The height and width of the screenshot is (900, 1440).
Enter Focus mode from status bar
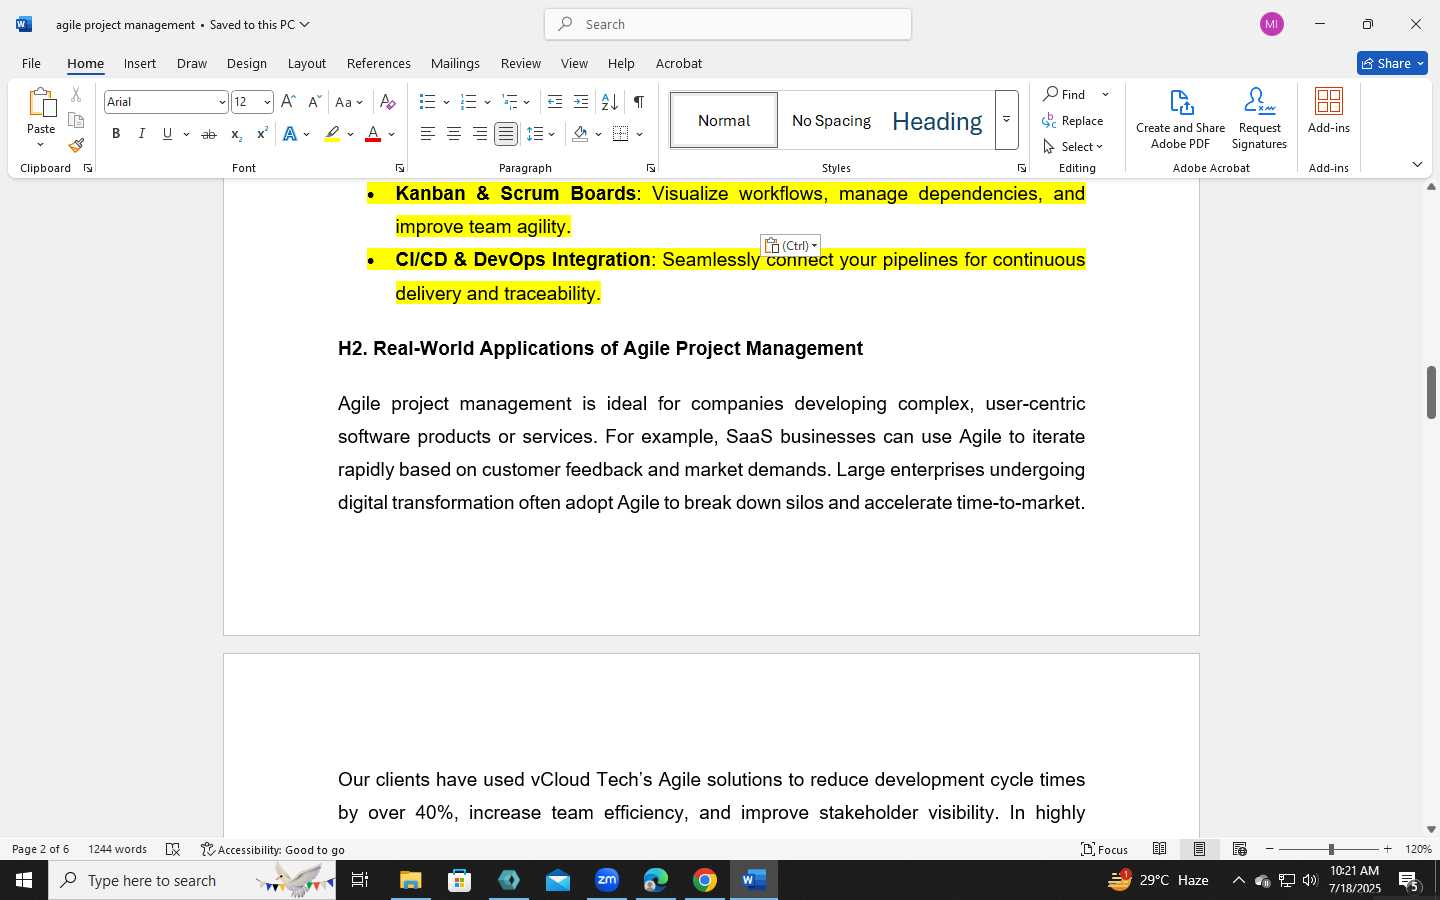(1104, 849)
